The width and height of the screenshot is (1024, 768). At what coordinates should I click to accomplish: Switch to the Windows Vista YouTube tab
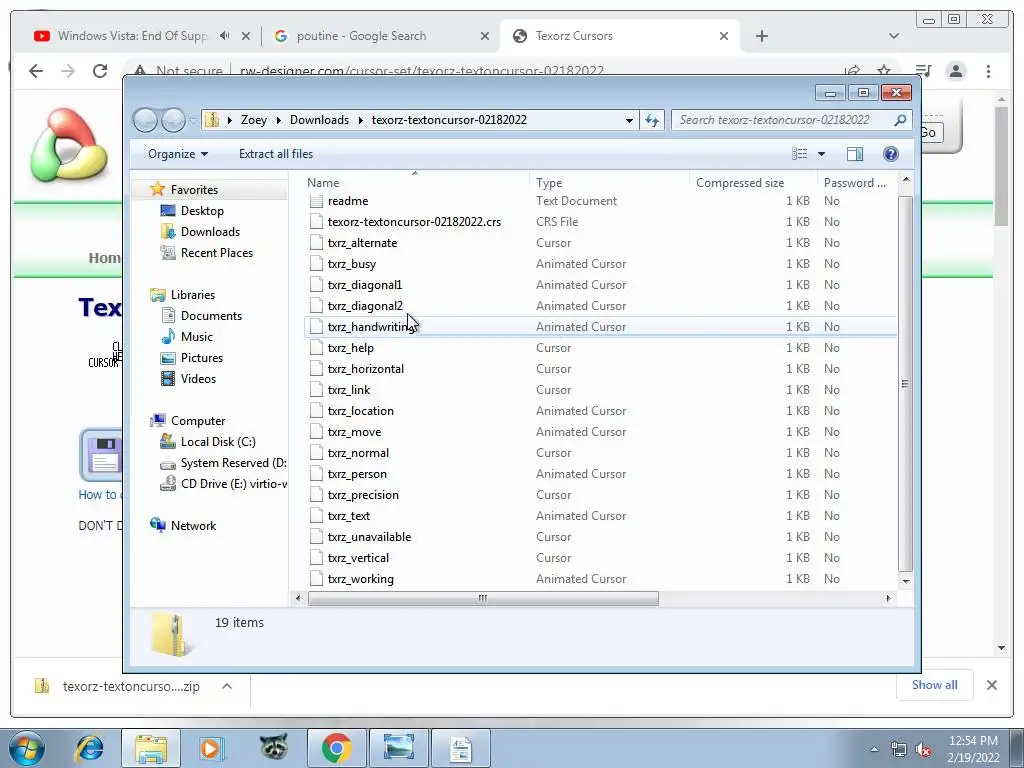coord(133,36)
